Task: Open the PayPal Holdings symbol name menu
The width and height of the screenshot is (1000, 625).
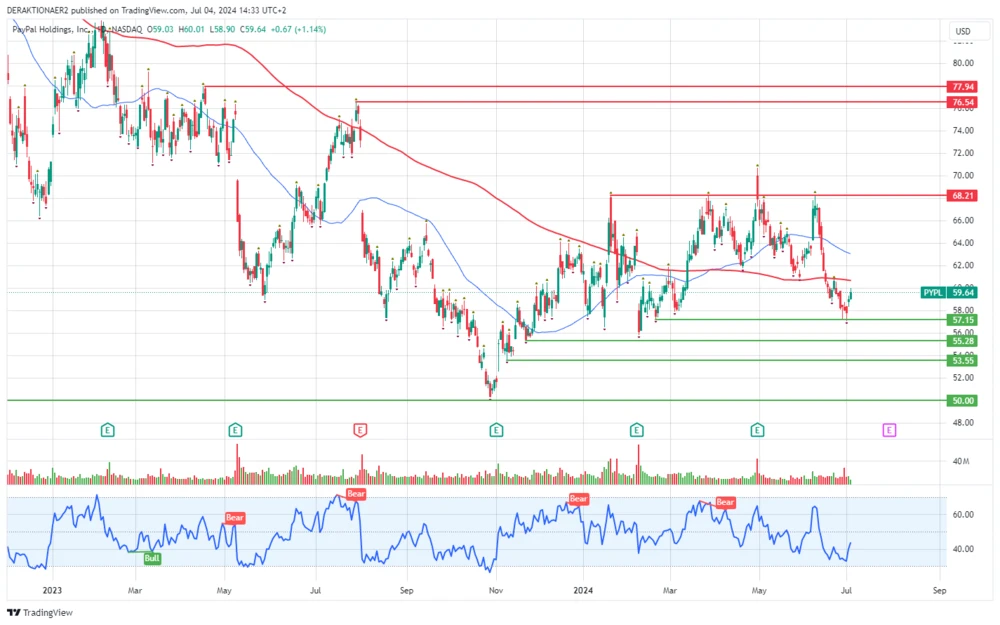Action: 48,30
